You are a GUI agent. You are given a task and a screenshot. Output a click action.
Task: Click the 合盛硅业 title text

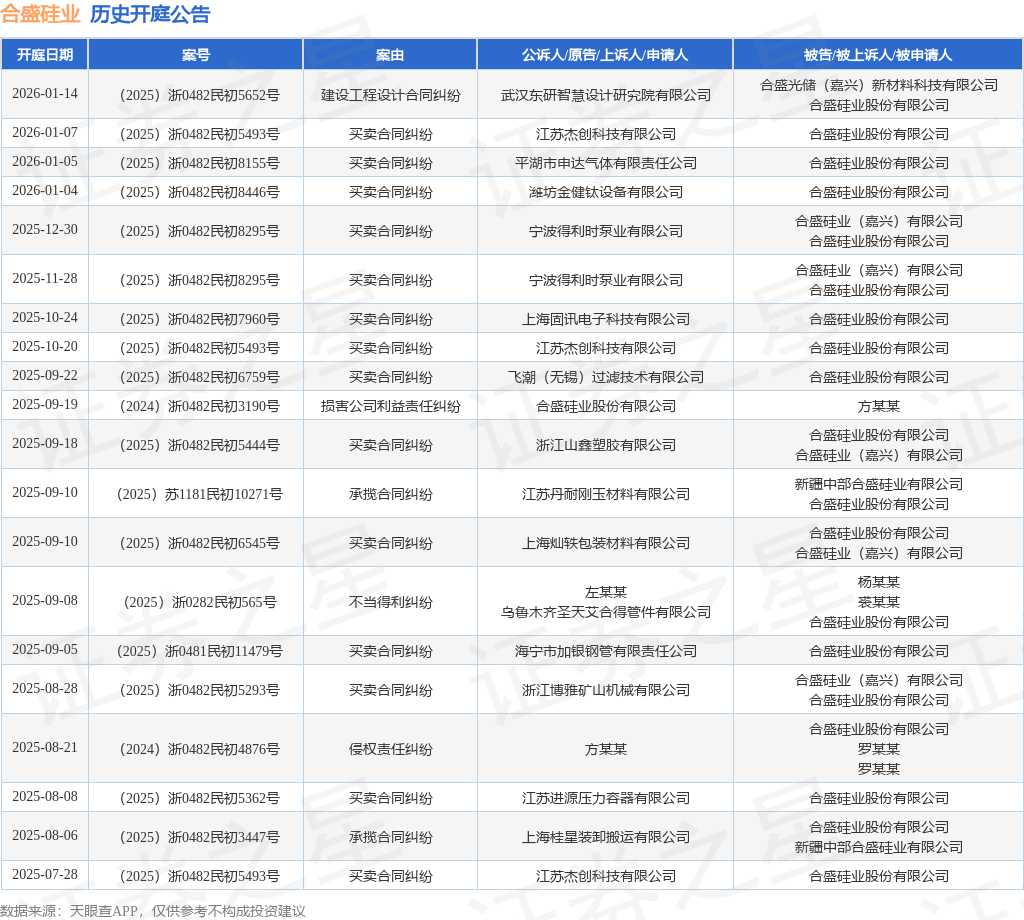[40, 14]
